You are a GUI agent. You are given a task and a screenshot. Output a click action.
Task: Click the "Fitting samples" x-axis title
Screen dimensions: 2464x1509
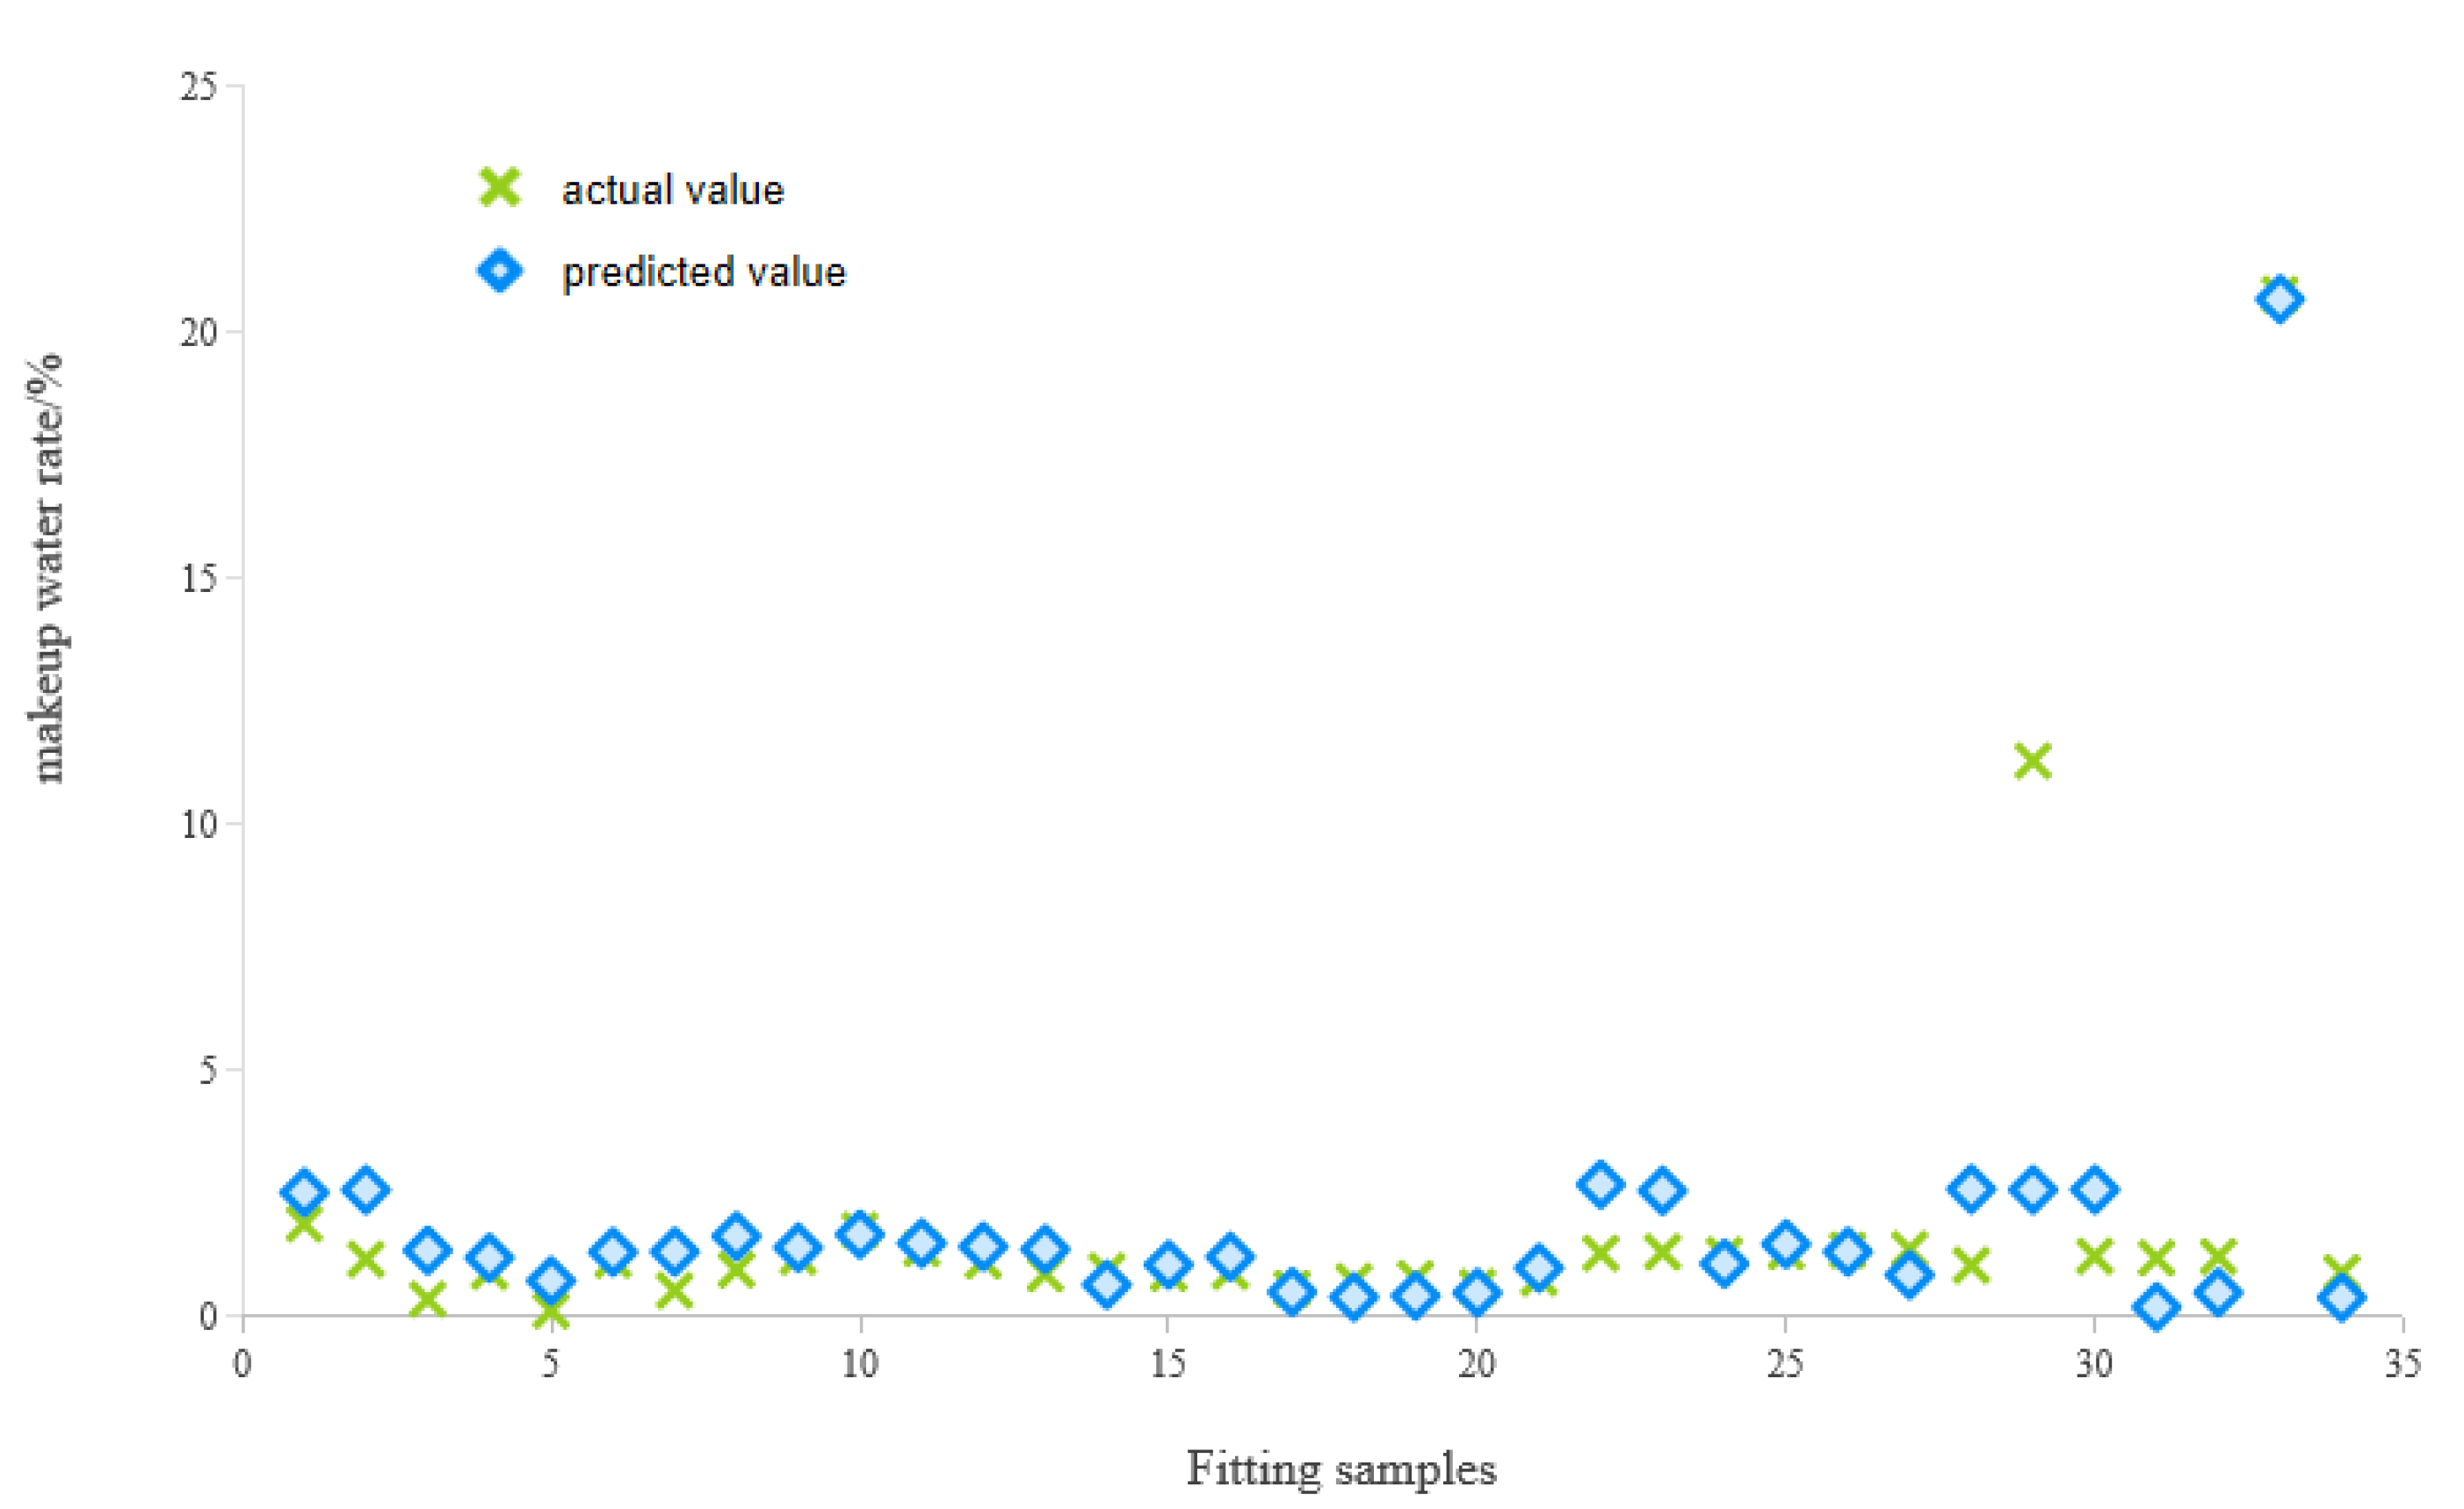tap(1341, 1469)
